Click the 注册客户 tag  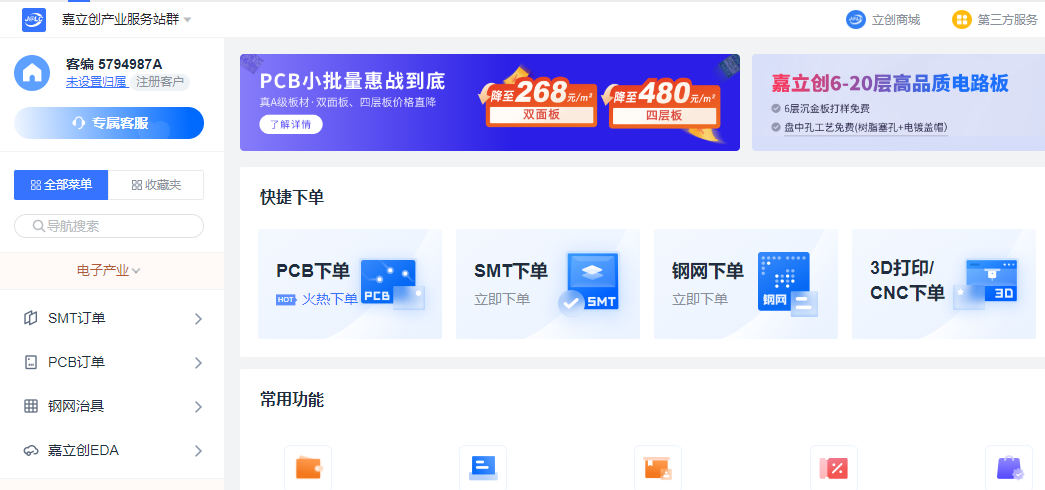[x=161, y=82]
